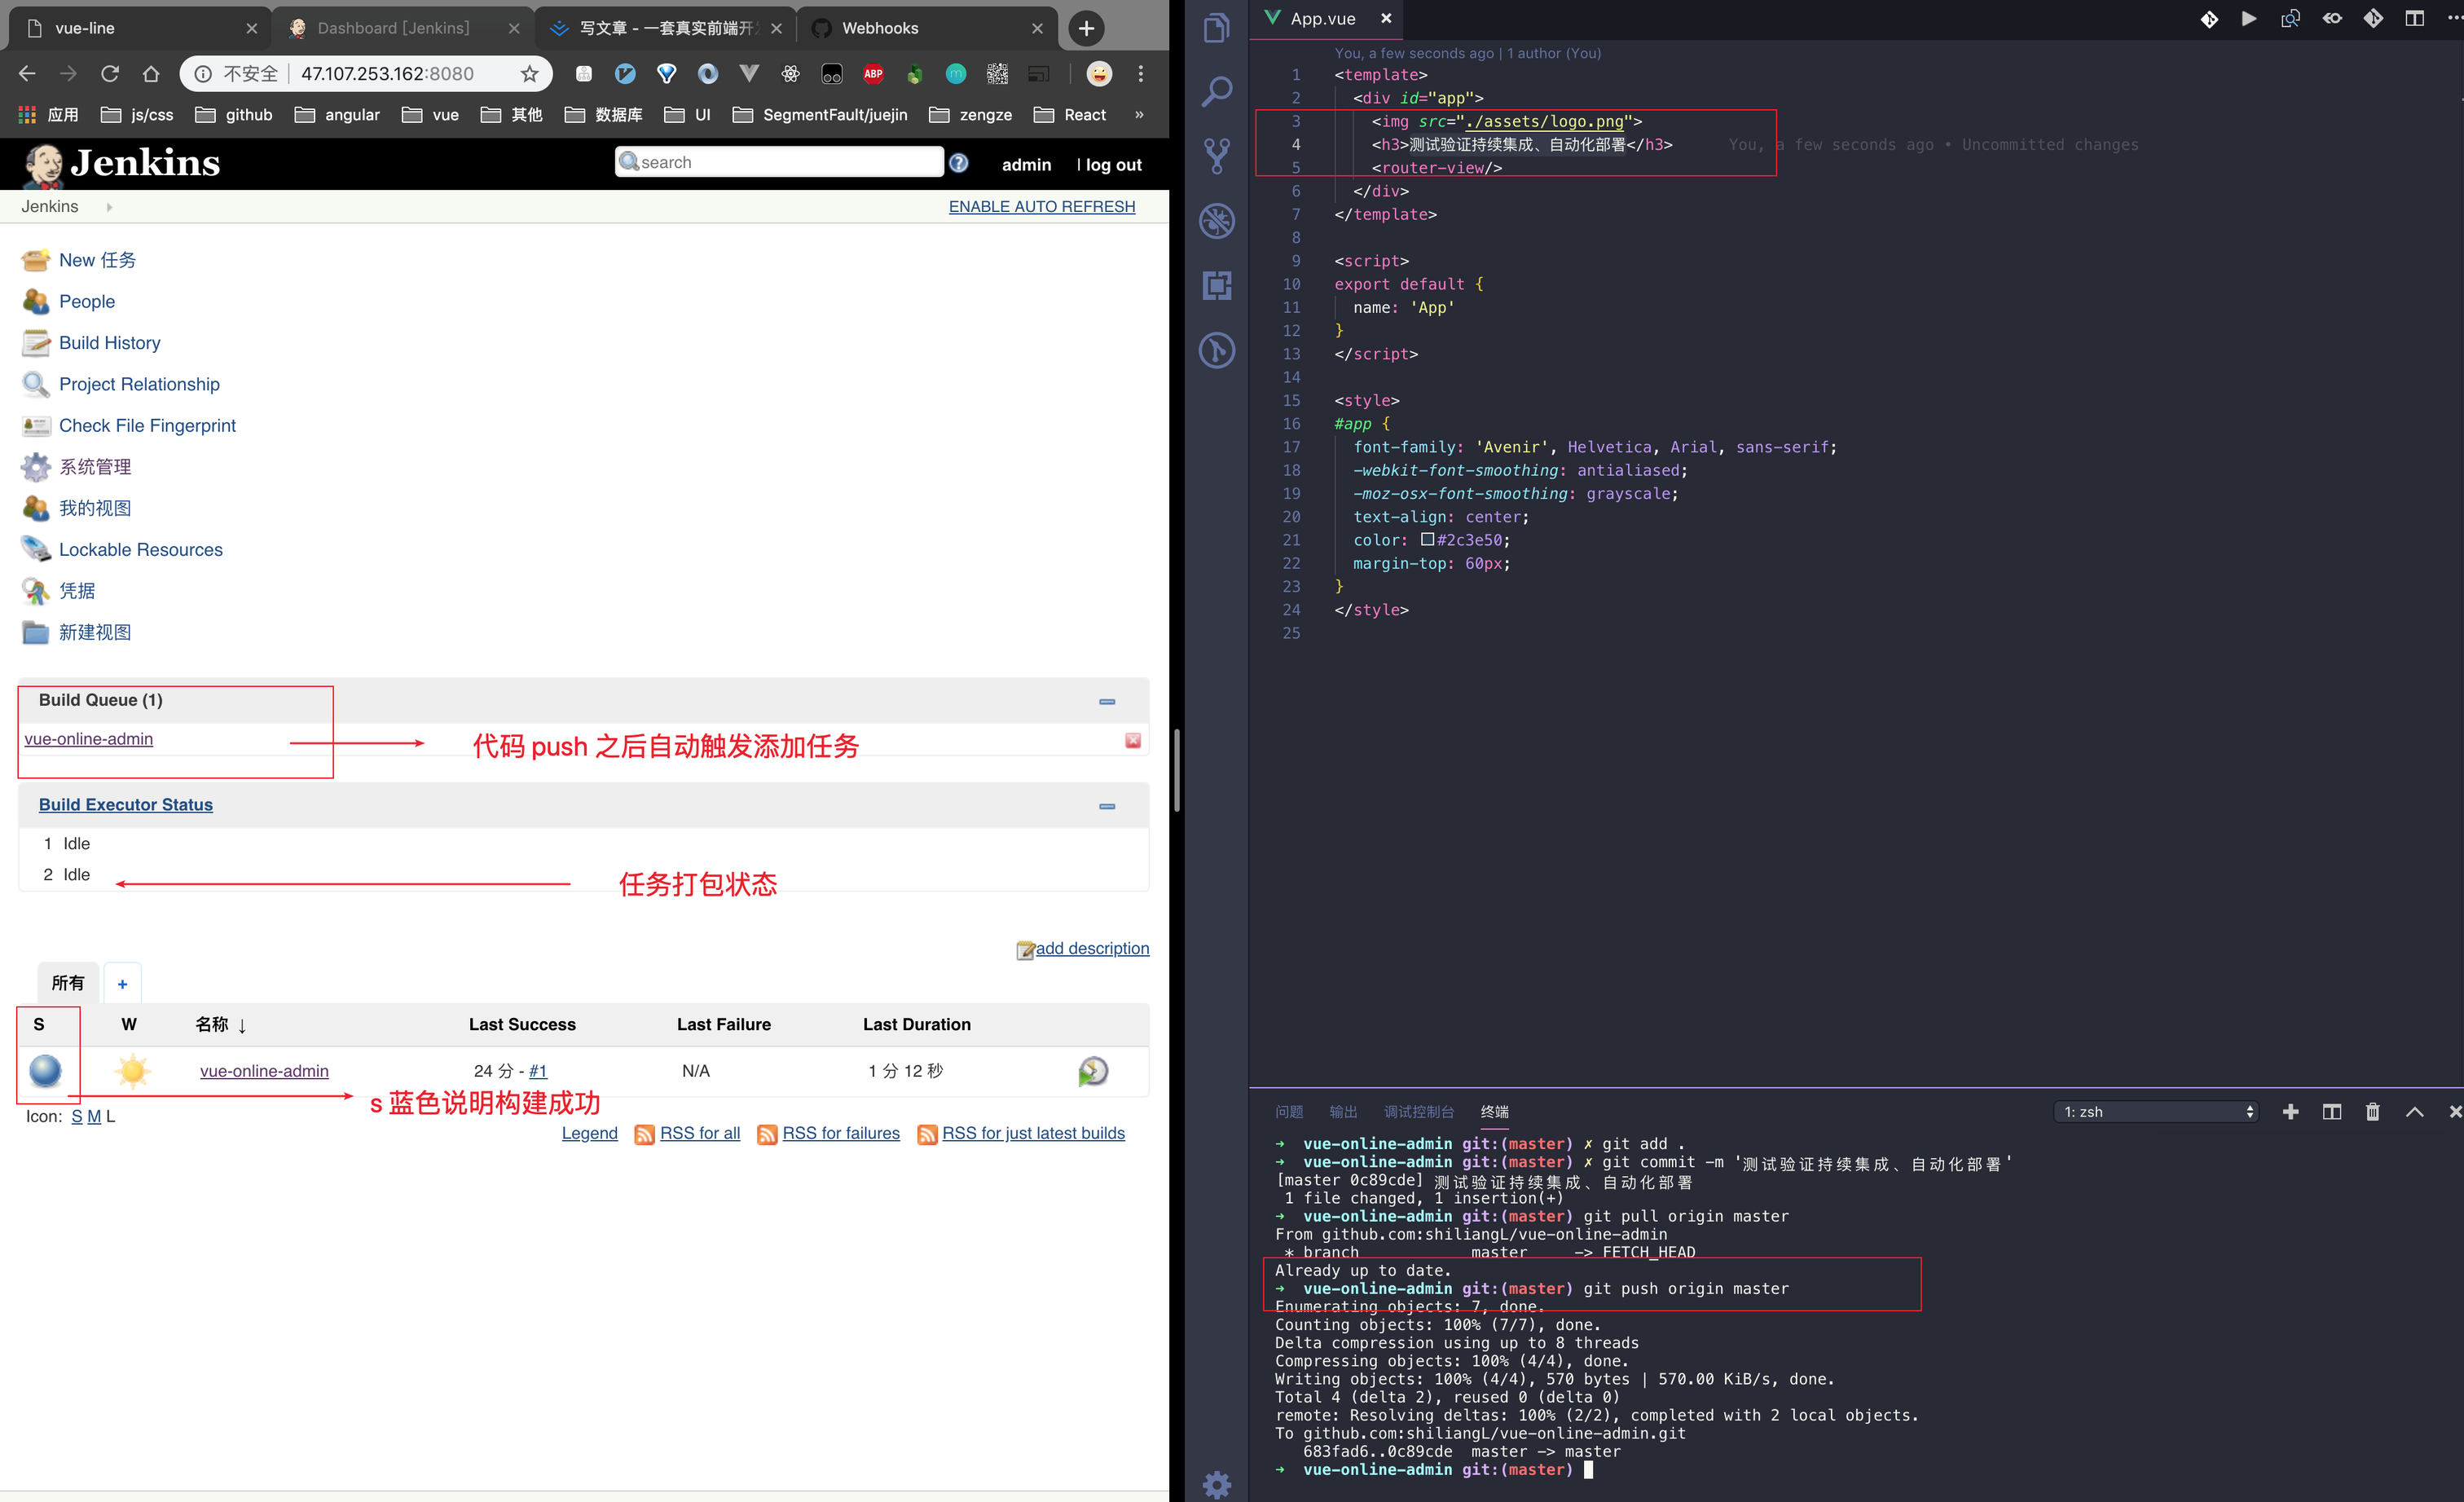Maximize the terminal panel with chevron up
This screenshot has width=2464, height=1502.
(2414, 1112)
